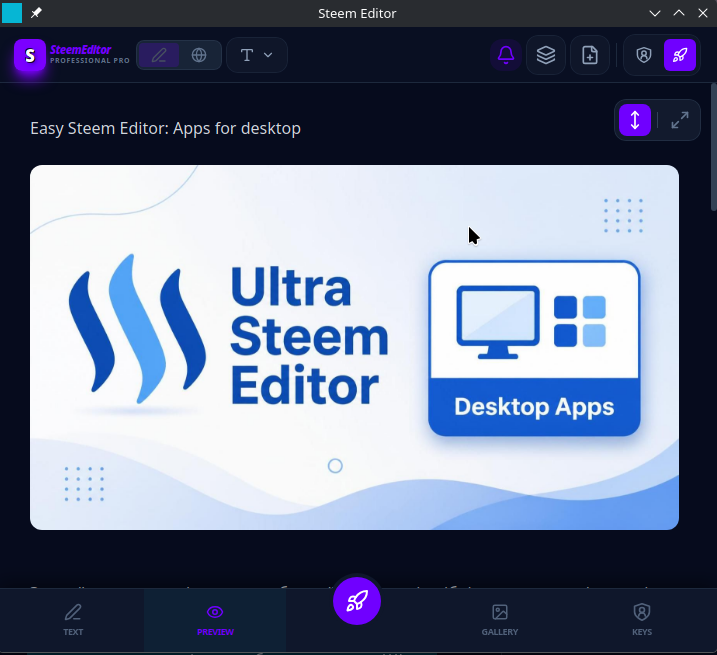Switch to globe web mode toggle

(199, 55)
